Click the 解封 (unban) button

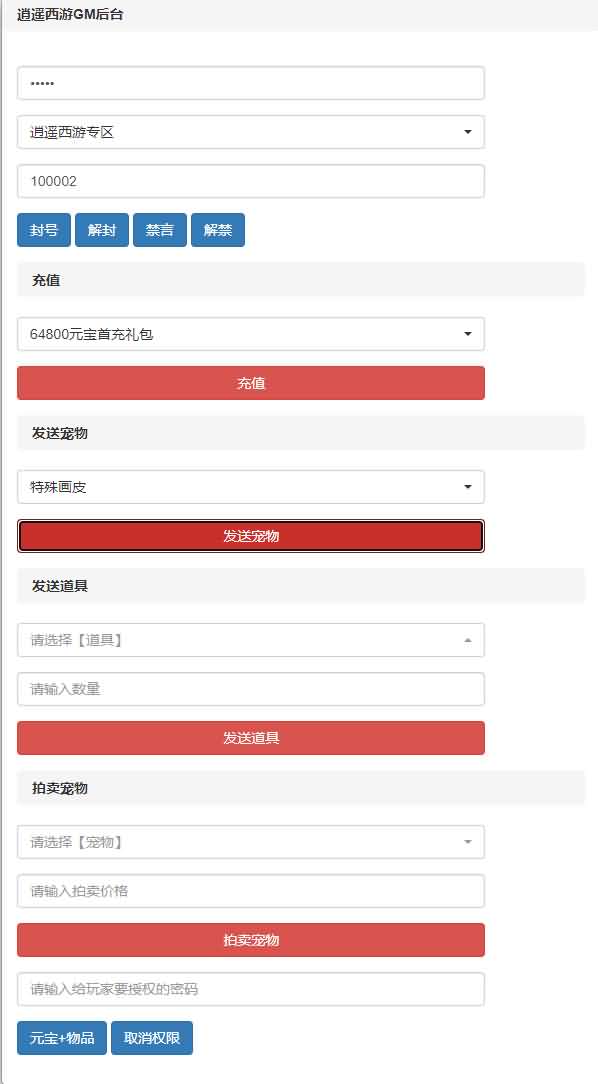pyautogui.click(x=101, y=229)
